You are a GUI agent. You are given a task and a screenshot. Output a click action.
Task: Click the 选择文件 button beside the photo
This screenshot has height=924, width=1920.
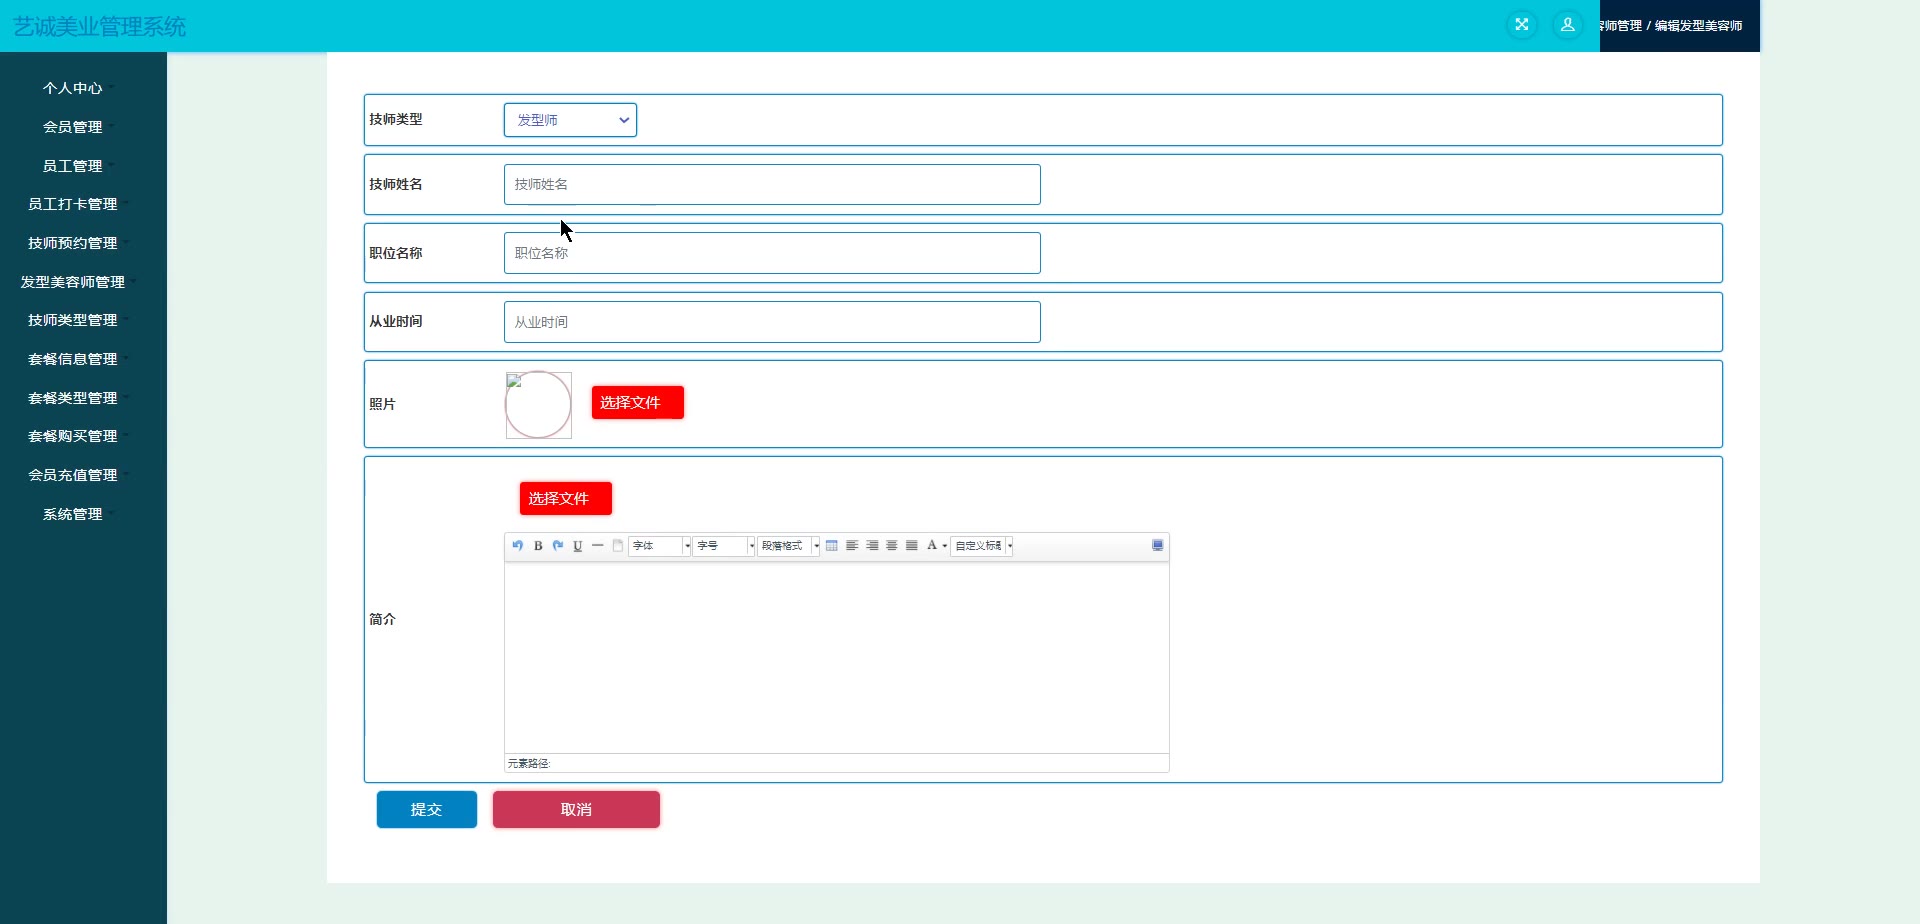[638, 403]
